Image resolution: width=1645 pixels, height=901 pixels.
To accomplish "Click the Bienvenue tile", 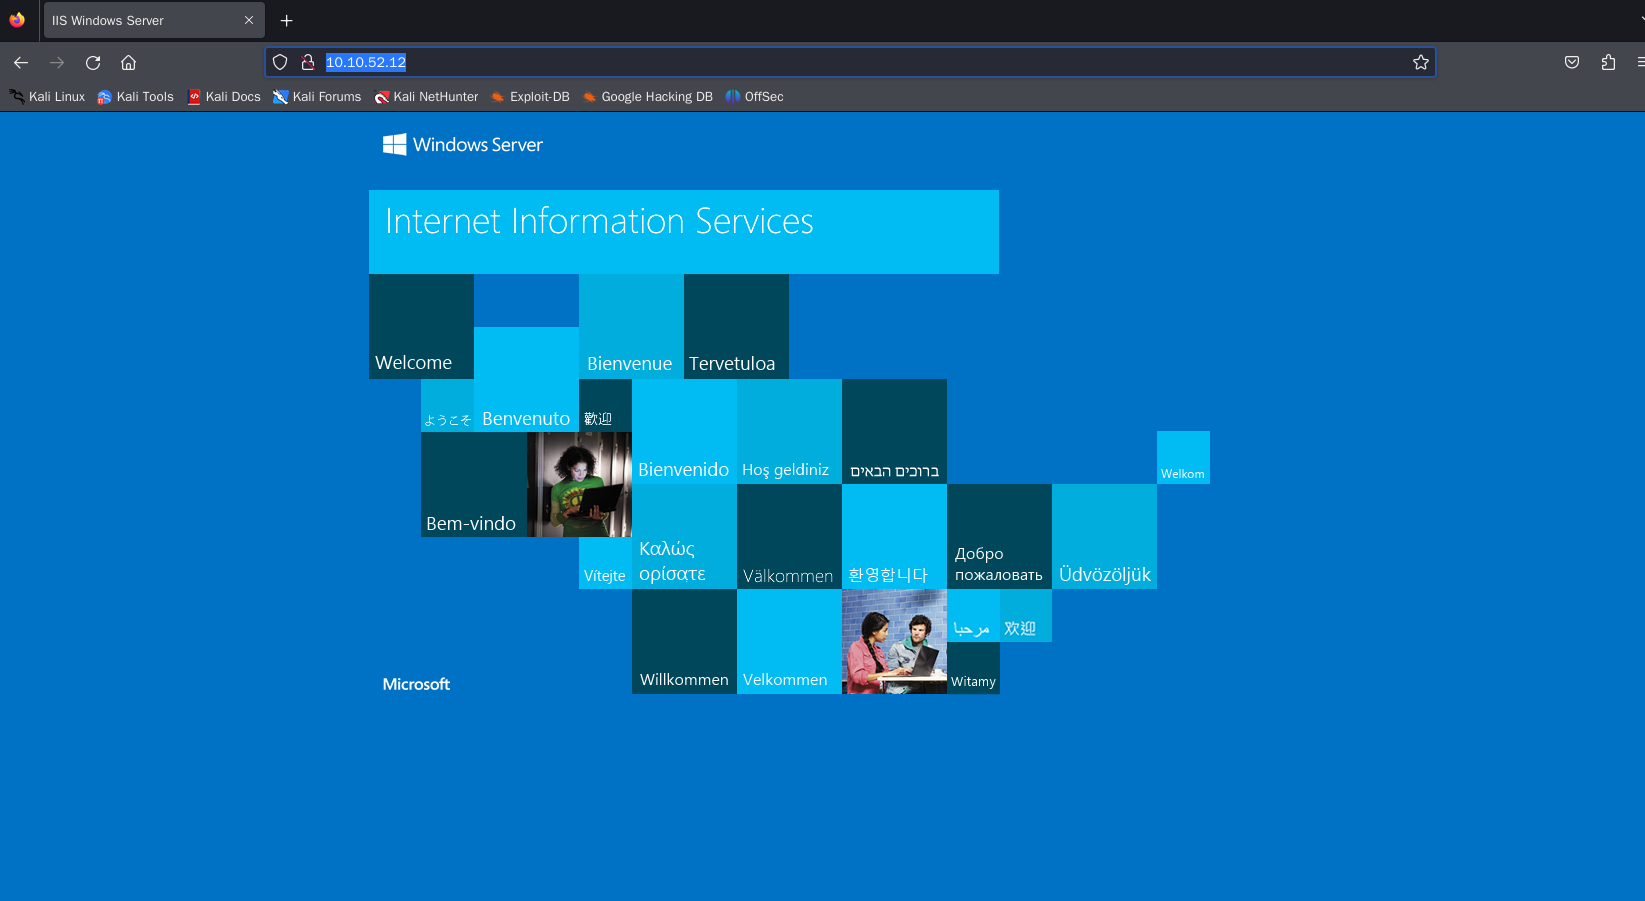I will pyautogui.click(x=631, y=327).
